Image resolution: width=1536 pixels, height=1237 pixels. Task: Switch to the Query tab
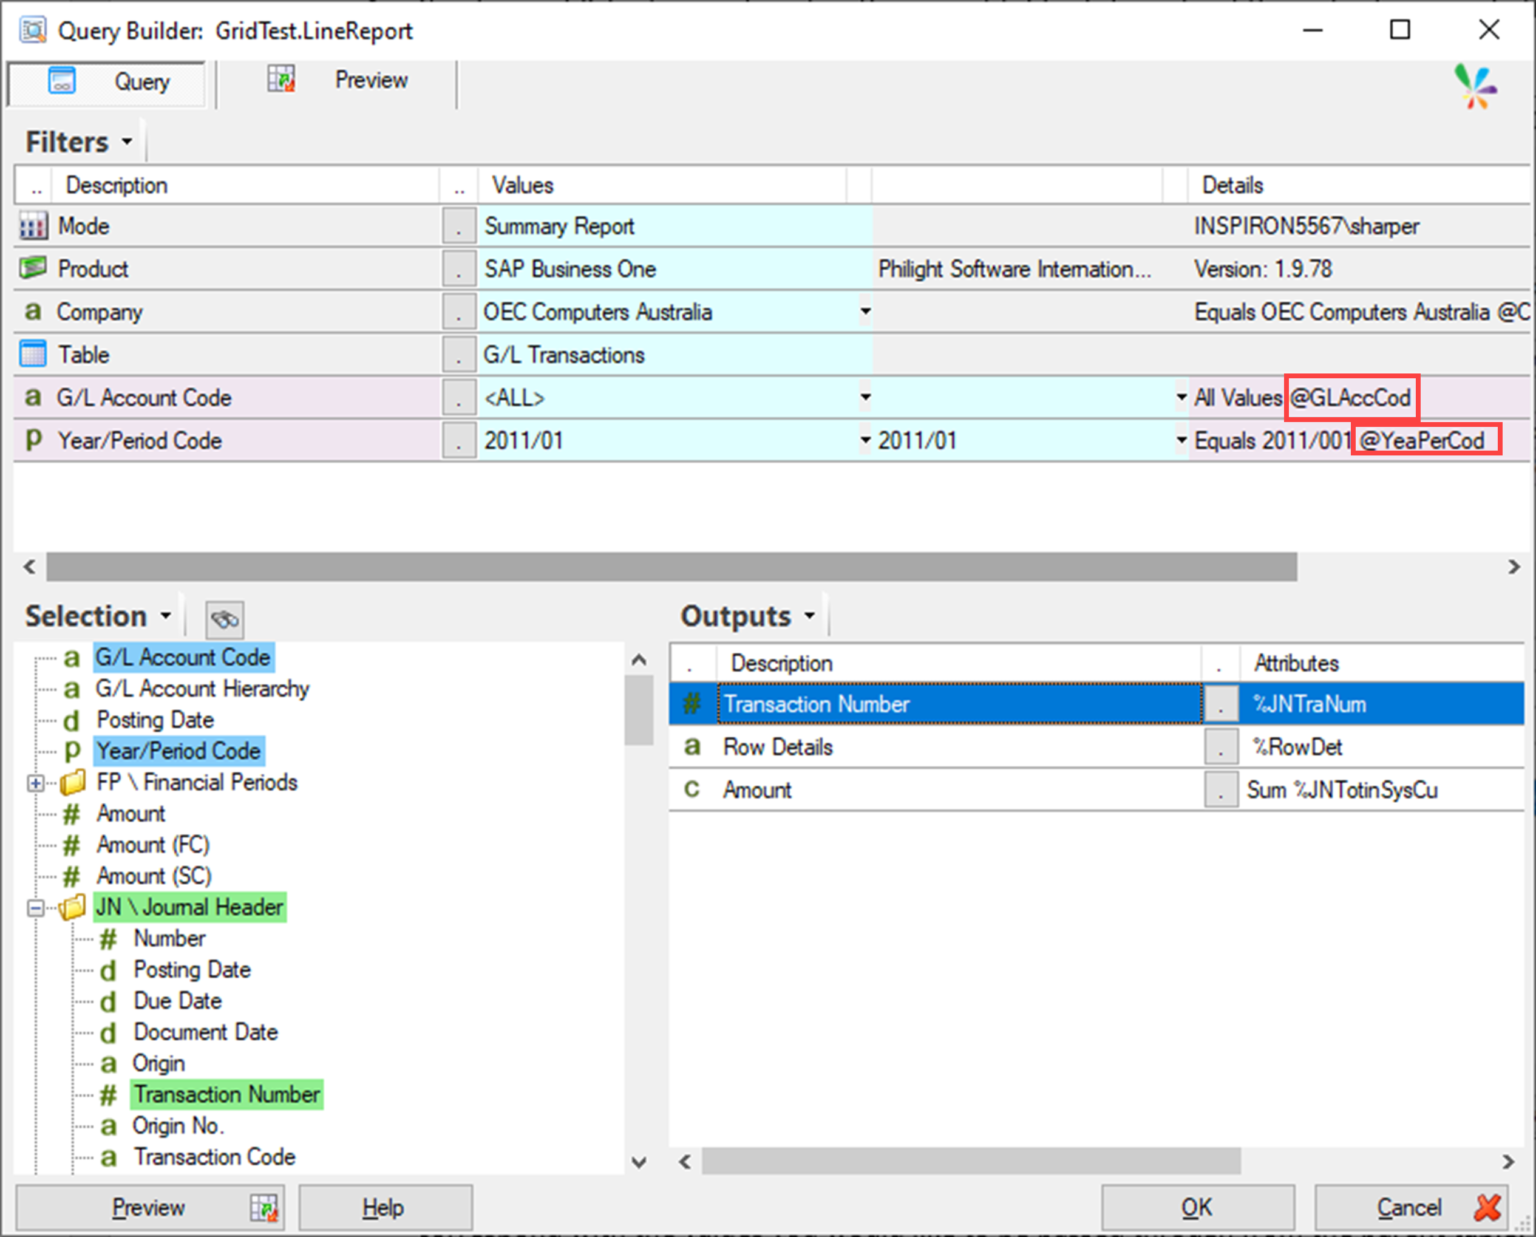tap(107, 82)
